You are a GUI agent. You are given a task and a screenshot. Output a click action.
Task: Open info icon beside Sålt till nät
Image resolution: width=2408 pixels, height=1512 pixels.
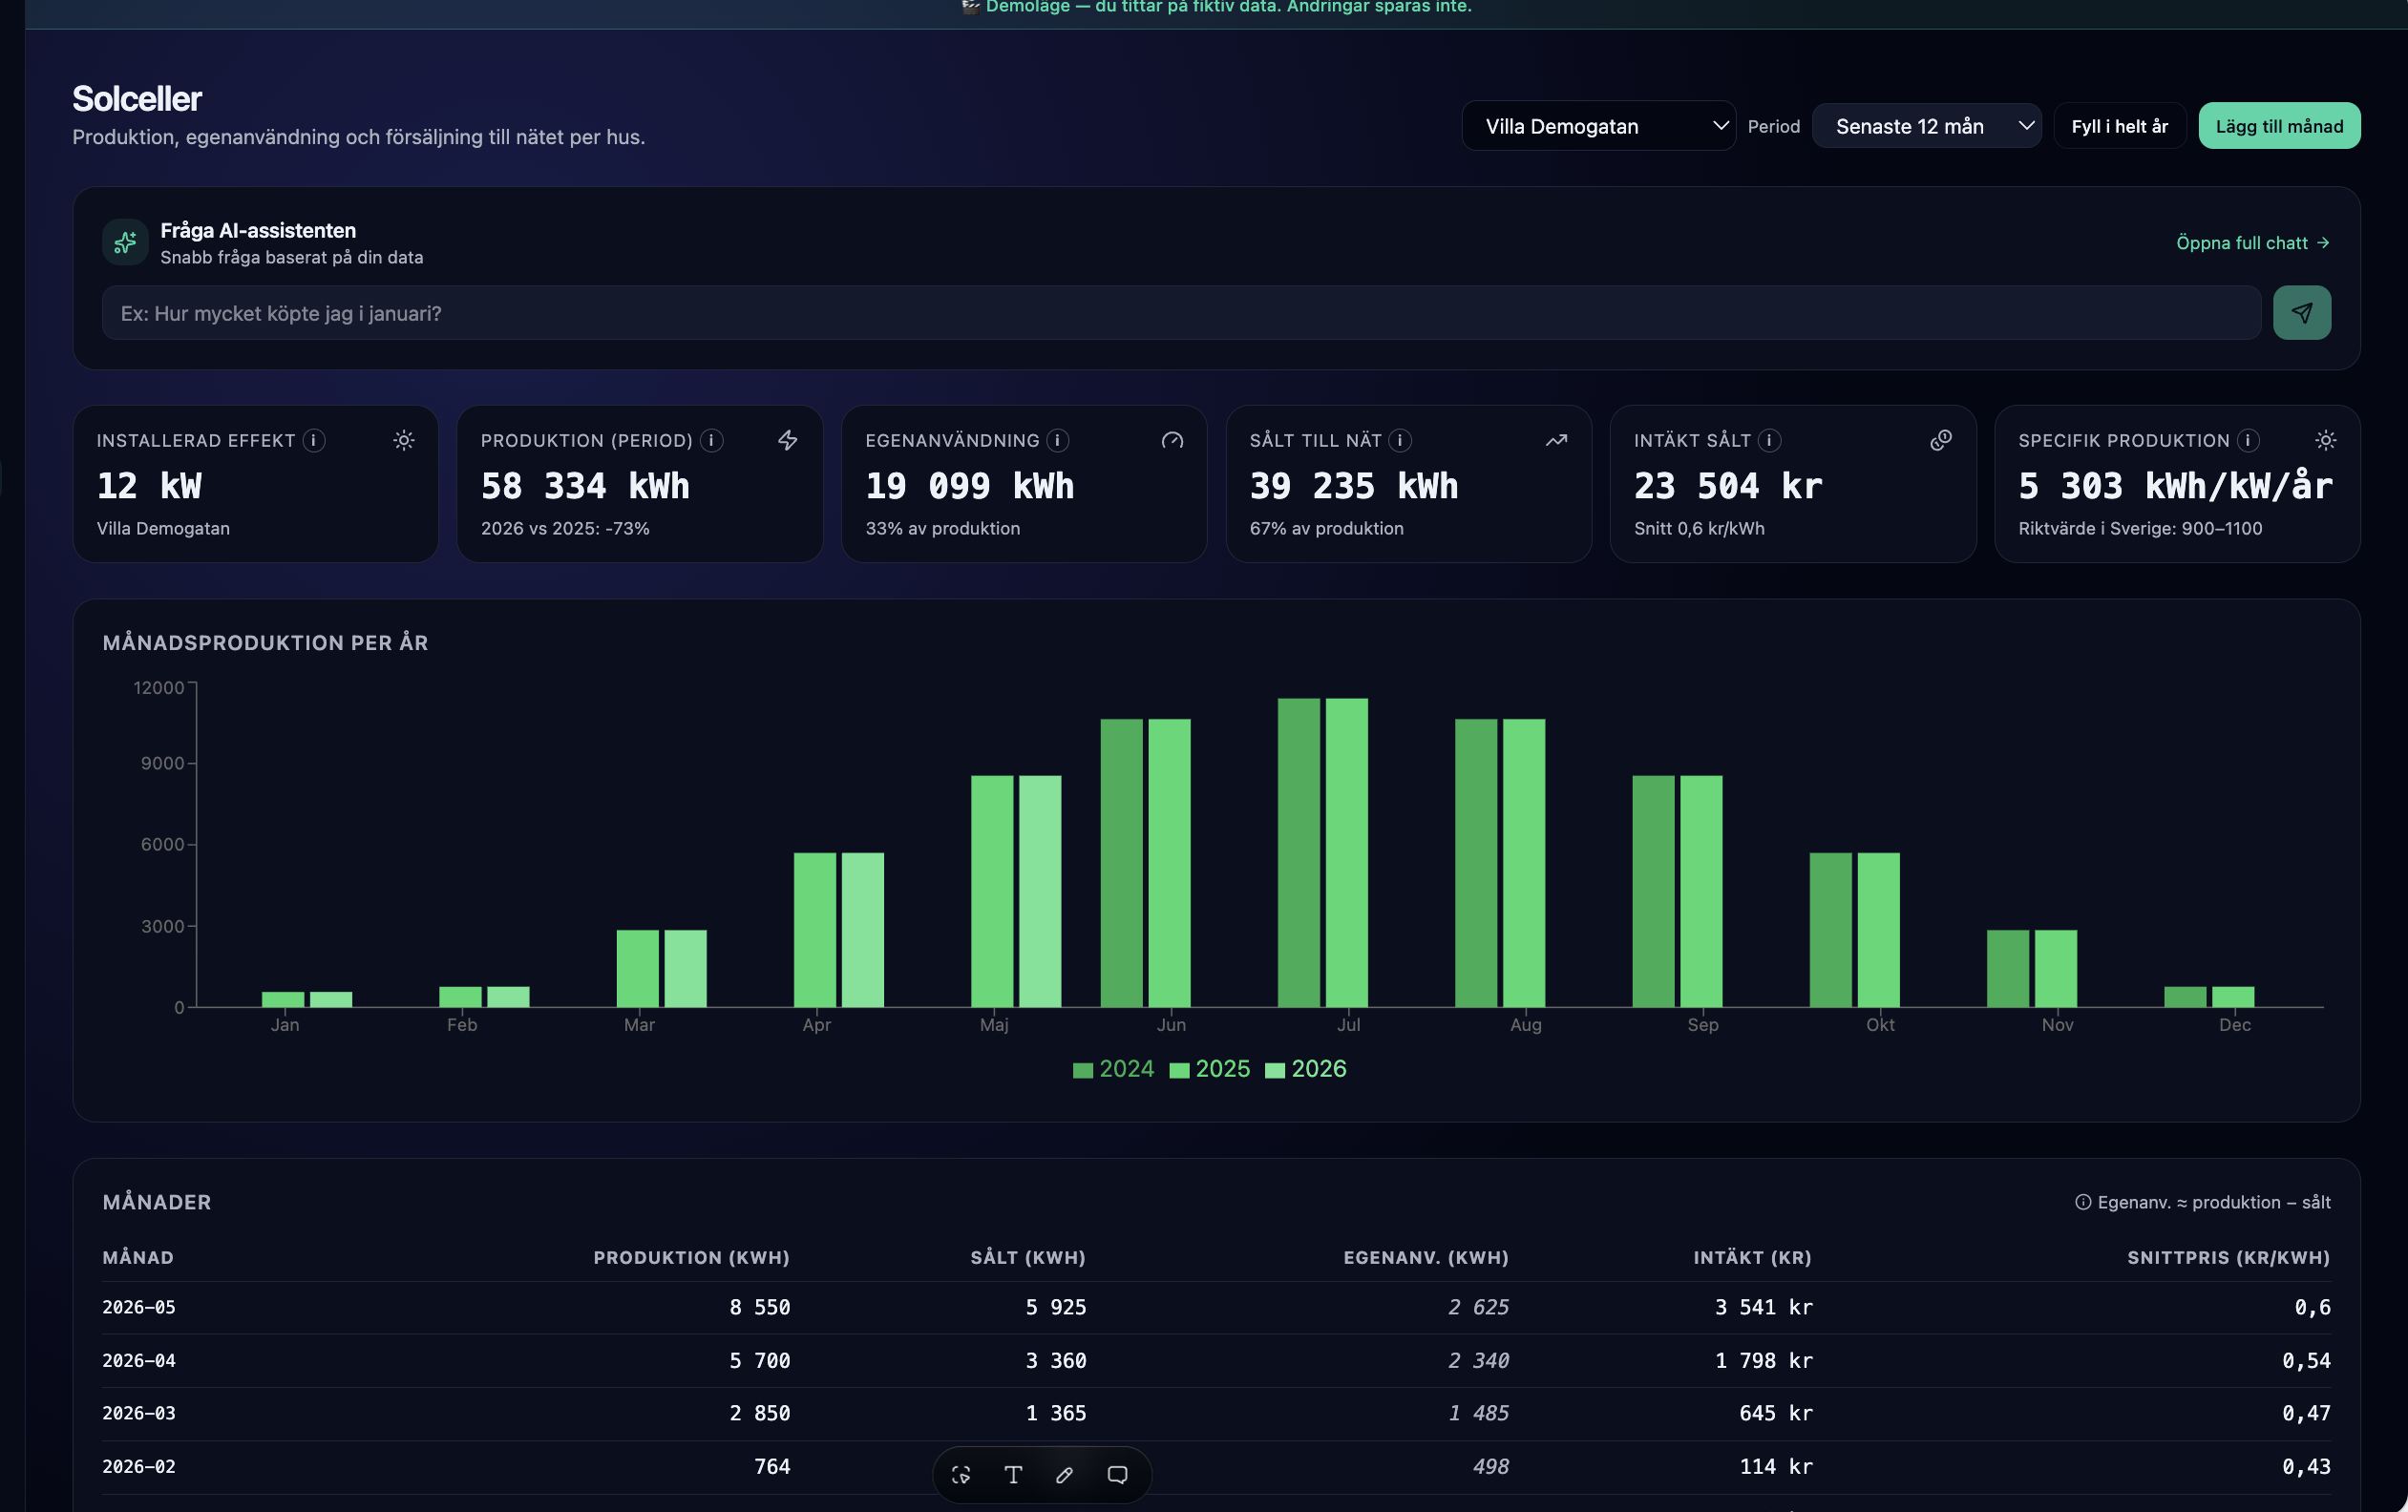click(1400, 440)
